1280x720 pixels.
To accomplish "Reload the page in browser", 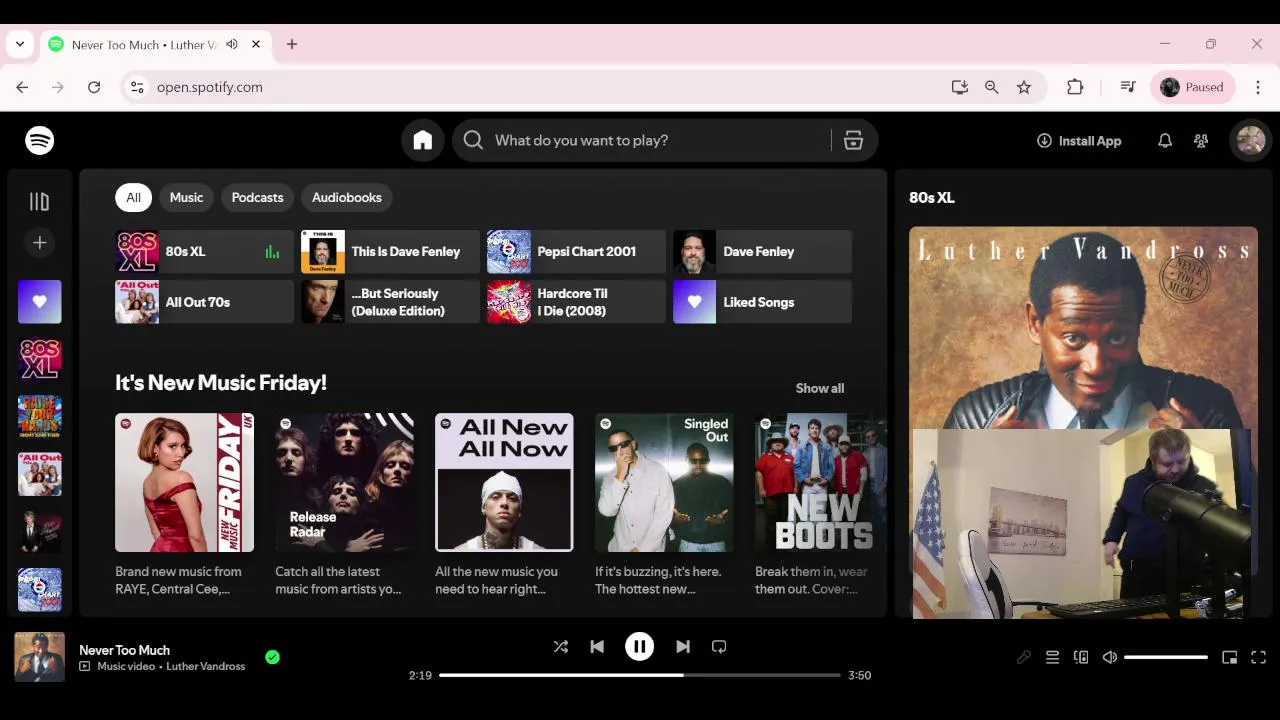I will pos(94,87).
